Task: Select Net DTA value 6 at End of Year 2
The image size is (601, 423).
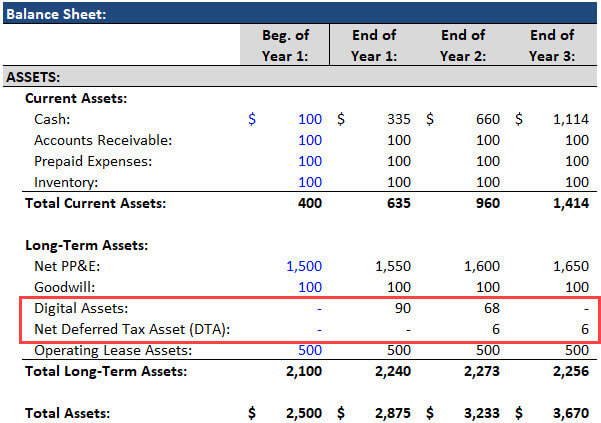Action: (x=496, y=329)
